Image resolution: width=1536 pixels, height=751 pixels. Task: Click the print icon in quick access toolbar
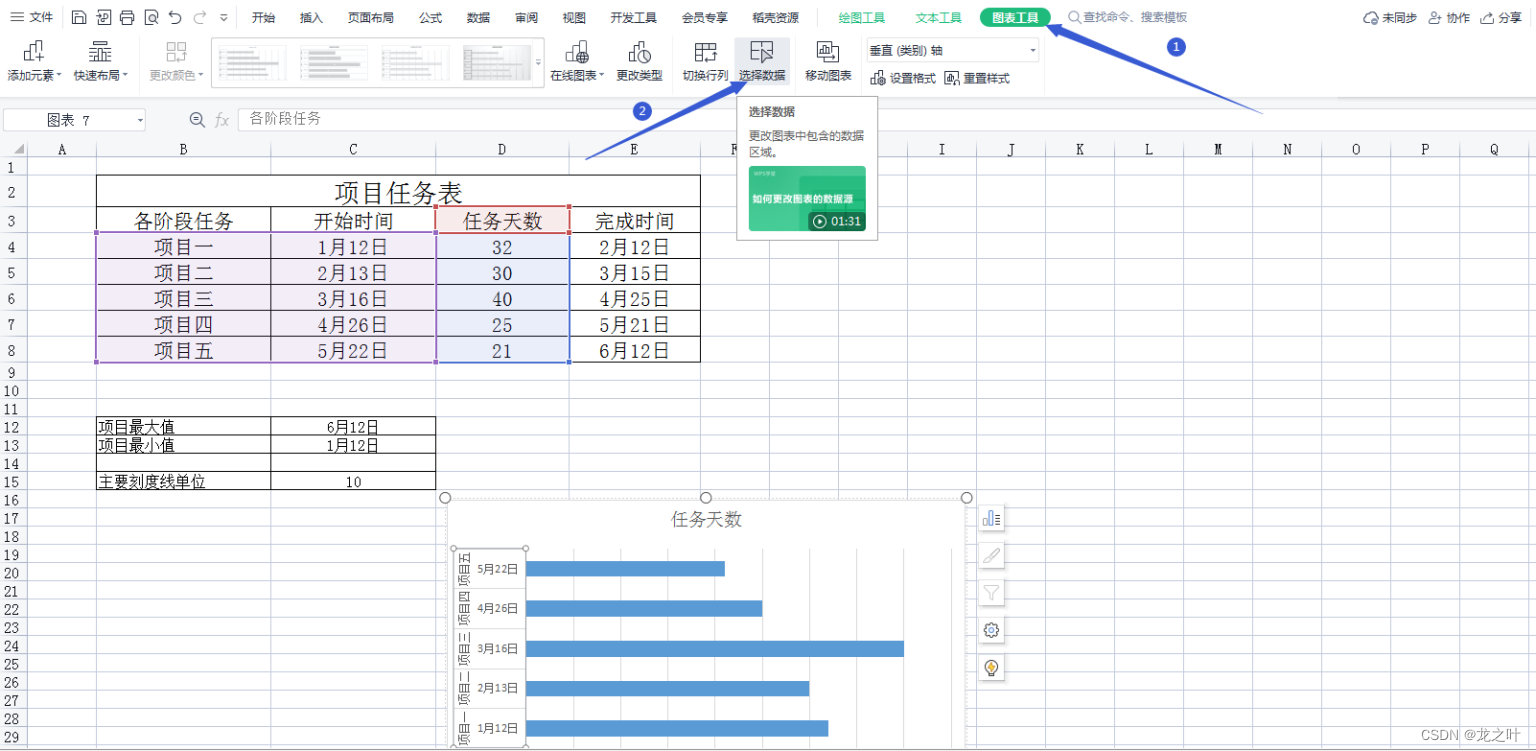[127, 17]
